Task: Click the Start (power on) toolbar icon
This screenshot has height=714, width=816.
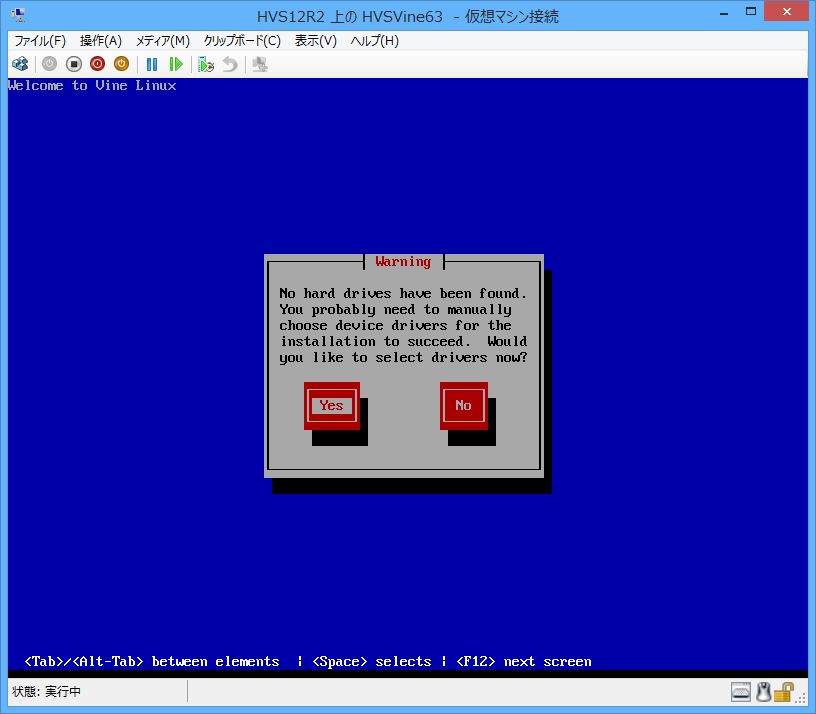Action: point(49,64)
